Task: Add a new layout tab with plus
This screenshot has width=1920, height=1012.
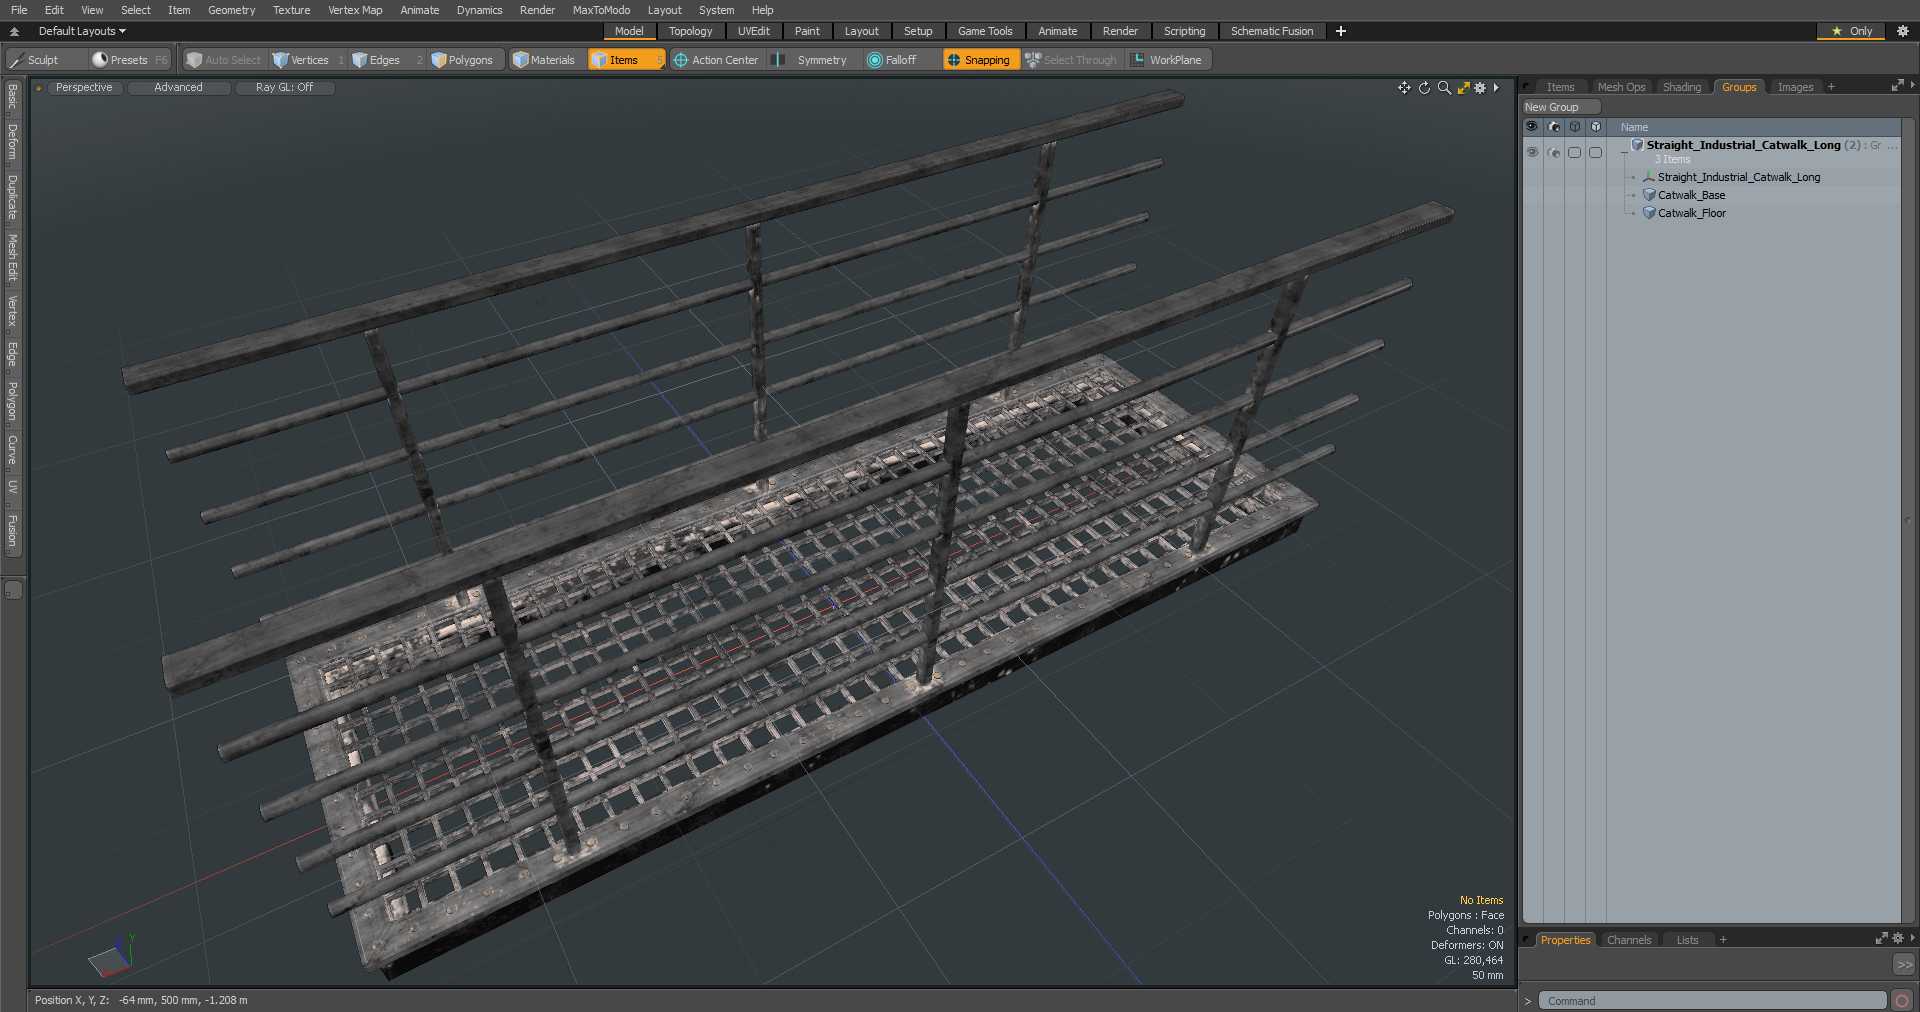Action: click(1340, 31)
